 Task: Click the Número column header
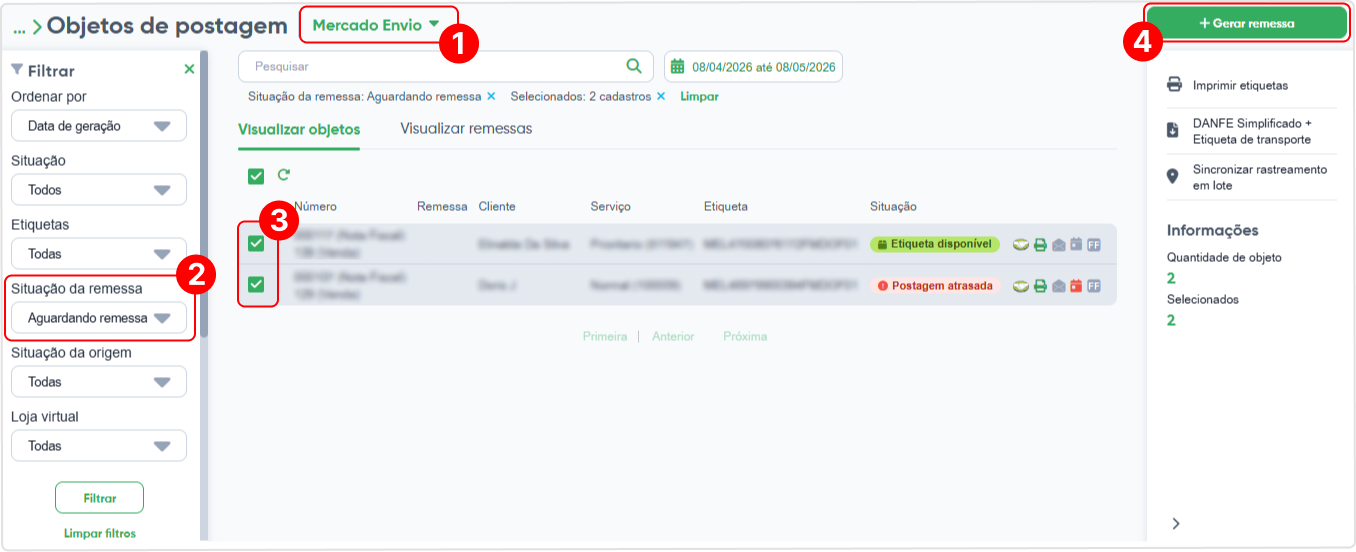[315, 207]
